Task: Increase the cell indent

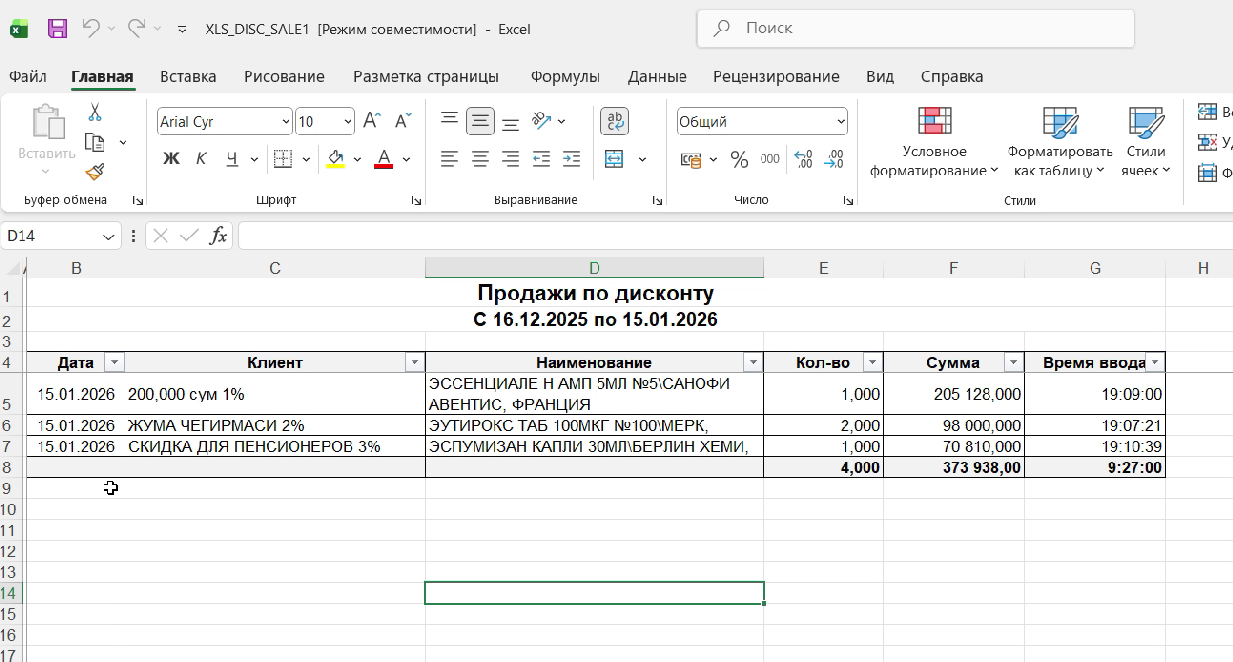Action: pos(571,158)
